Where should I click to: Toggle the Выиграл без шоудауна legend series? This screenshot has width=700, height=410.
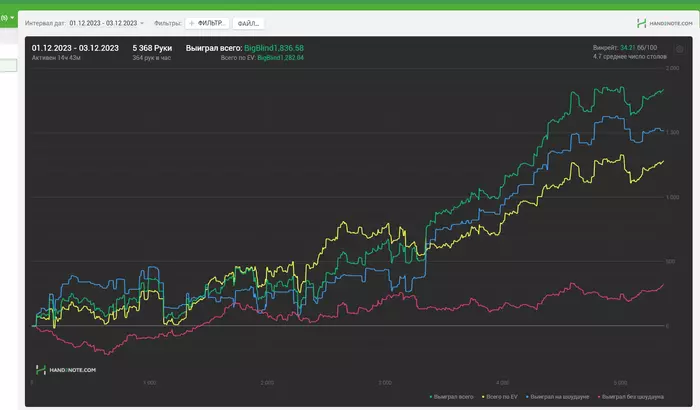point(630,397)
